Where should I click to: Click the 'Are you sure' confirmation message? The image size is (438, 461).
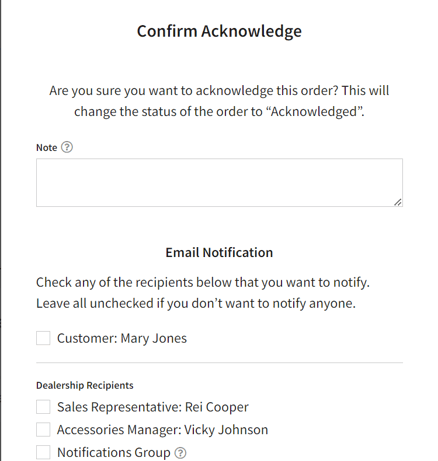pos(219,101)
